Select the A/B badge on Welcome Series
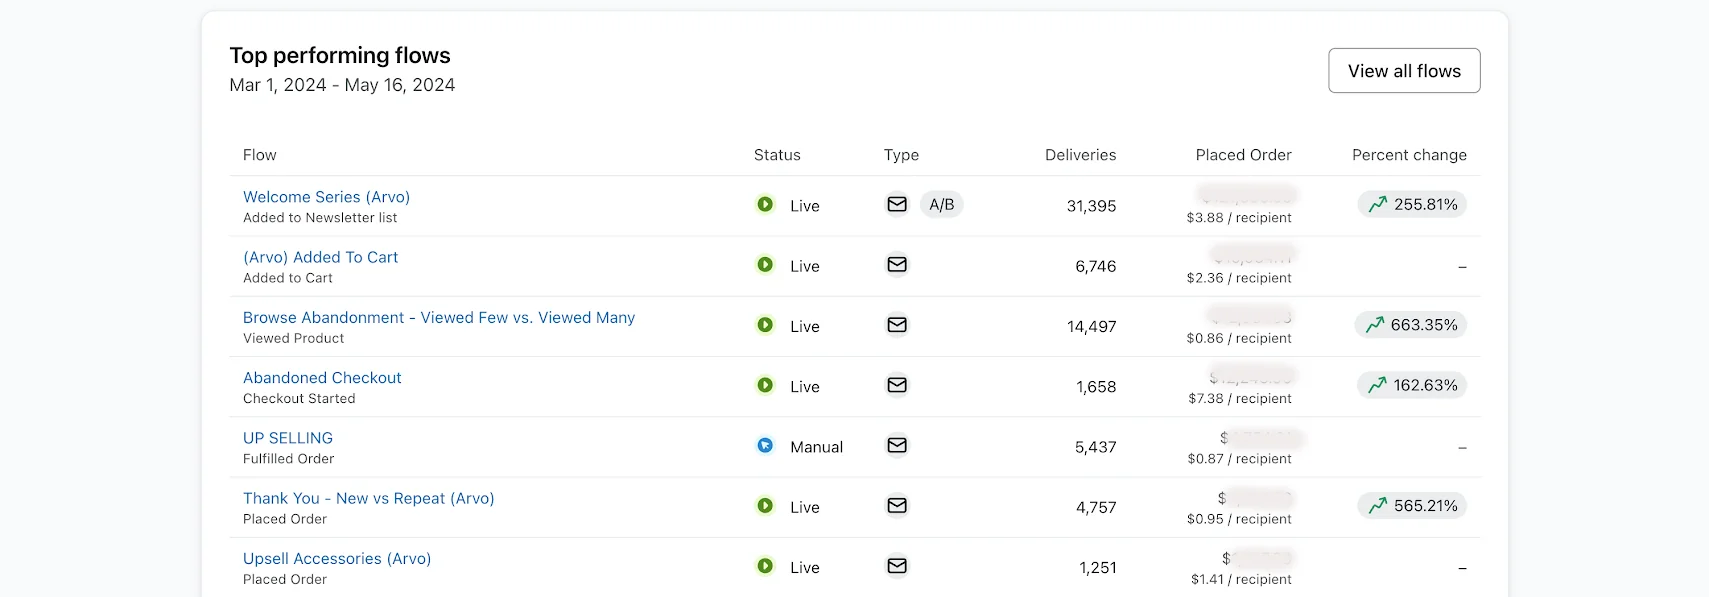The image size is (1709, 597). [941, 204]
